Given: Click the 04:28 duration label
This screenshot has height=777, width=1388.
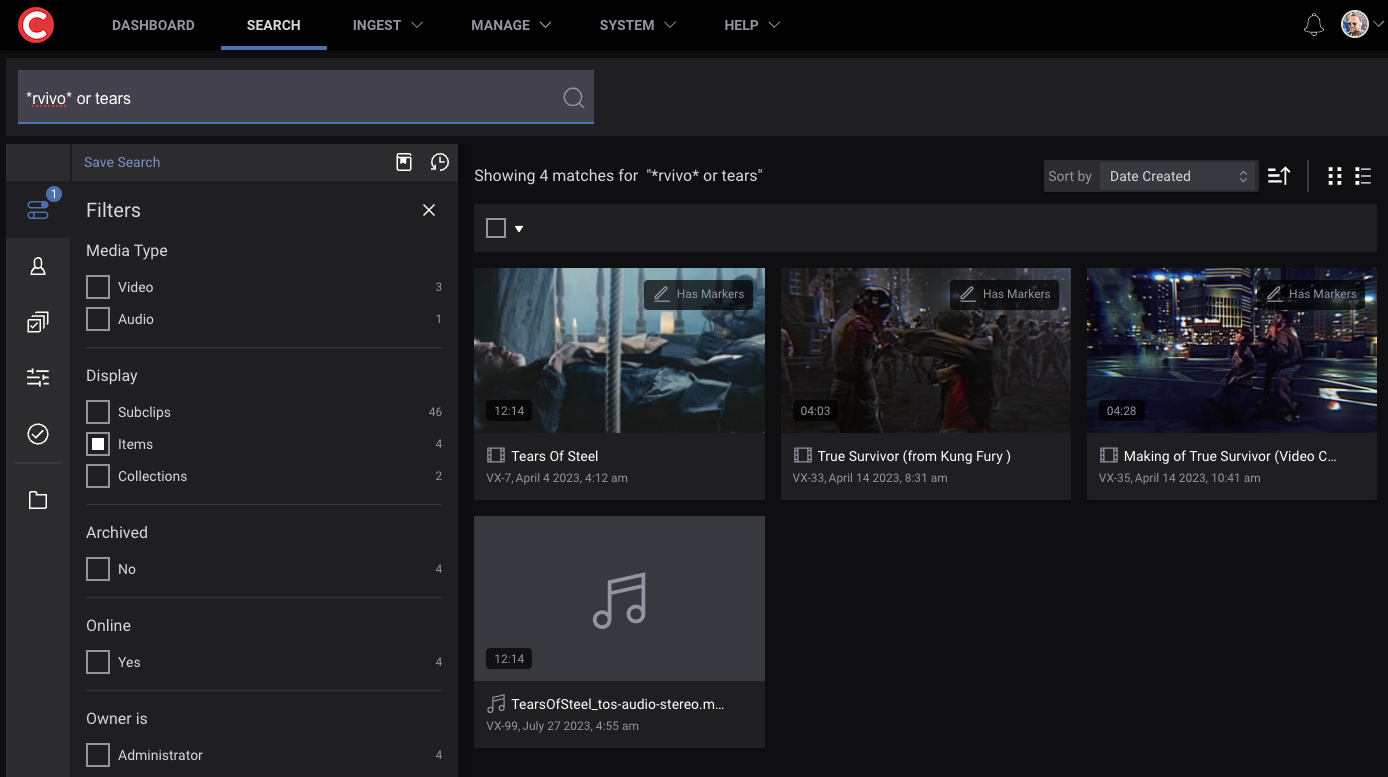Looking at the screenshot, I should pyautogui.click(x=1122, y=411).
